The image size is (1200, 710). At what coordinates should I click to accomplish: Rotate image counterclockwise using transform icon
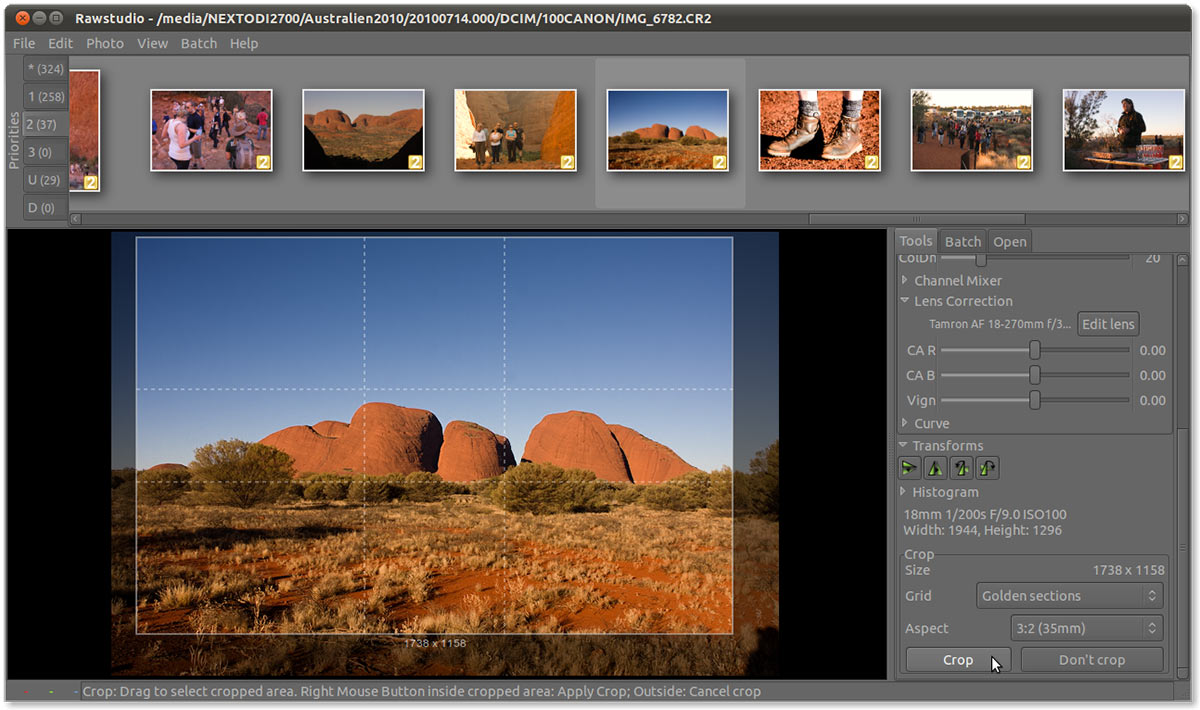click(x=961, y=467)
